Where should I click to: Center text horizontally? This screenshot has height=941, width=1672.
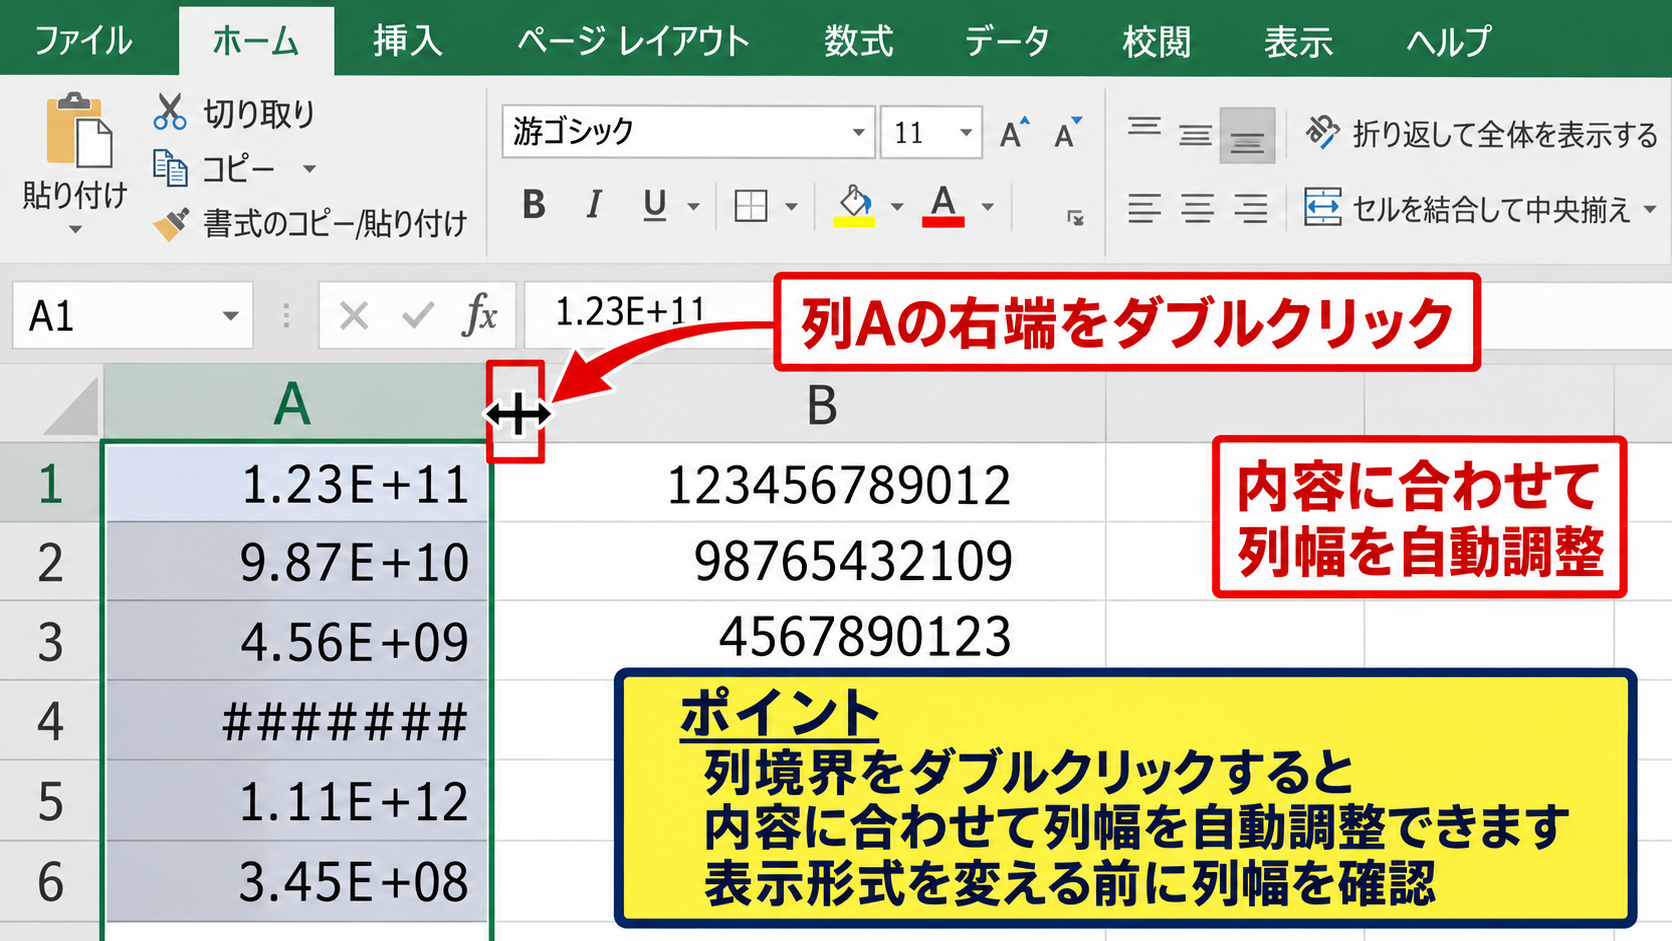click(1198, 208)
